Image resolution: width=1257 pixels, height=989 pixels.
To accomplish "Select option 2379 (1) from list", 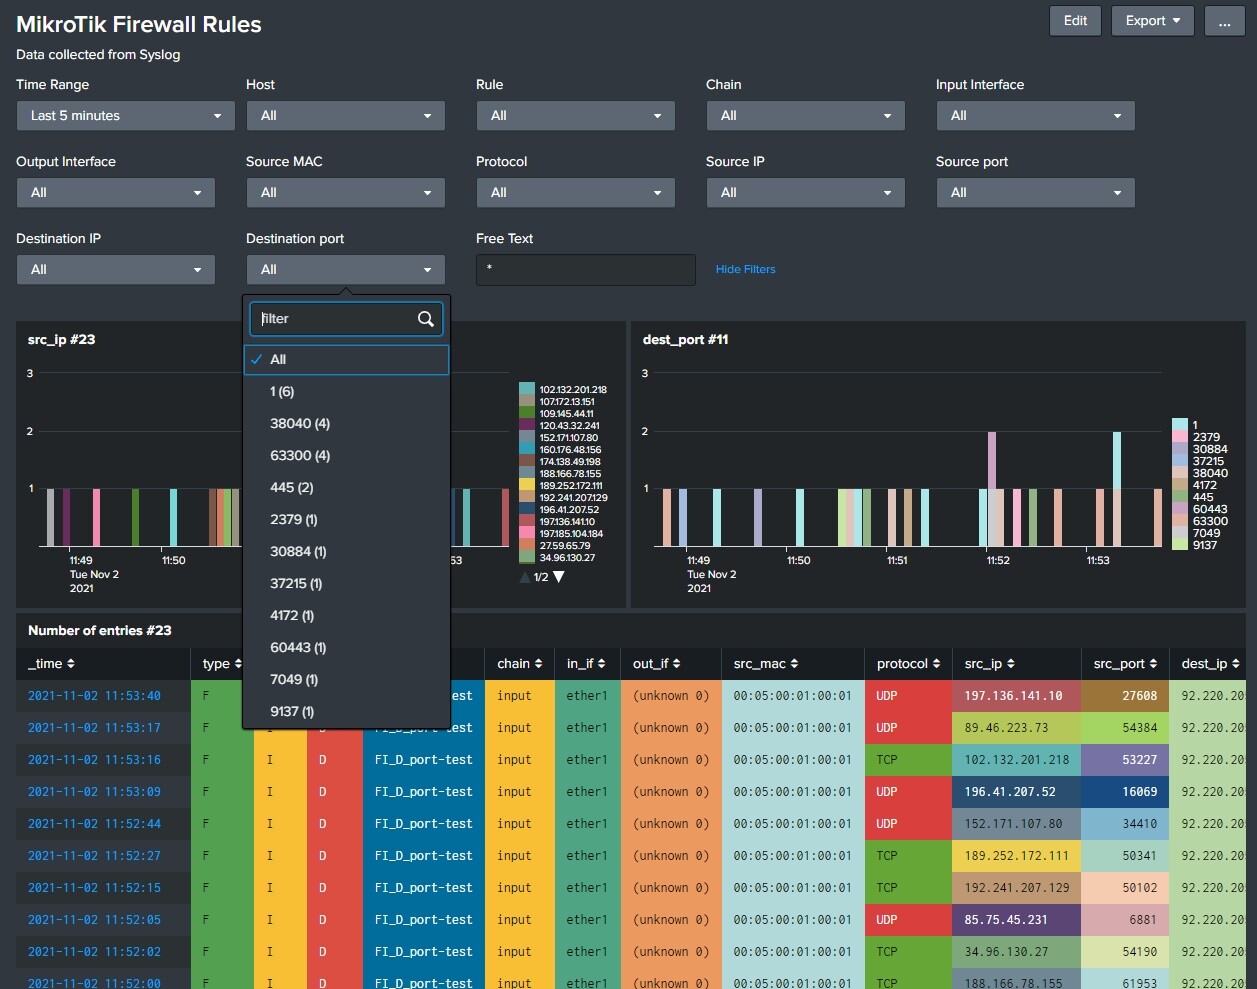I will (347, 520).
